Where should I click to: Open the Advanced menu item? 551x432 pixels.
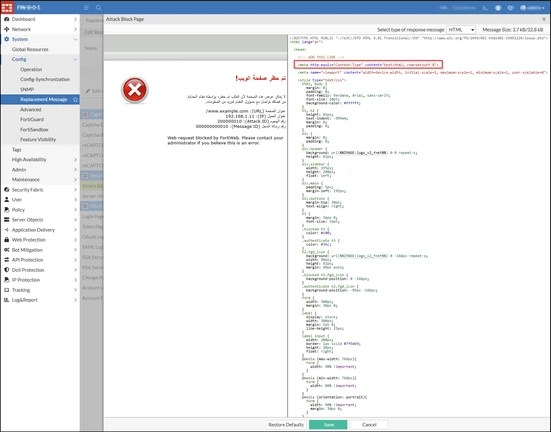[x=31, y=109]
